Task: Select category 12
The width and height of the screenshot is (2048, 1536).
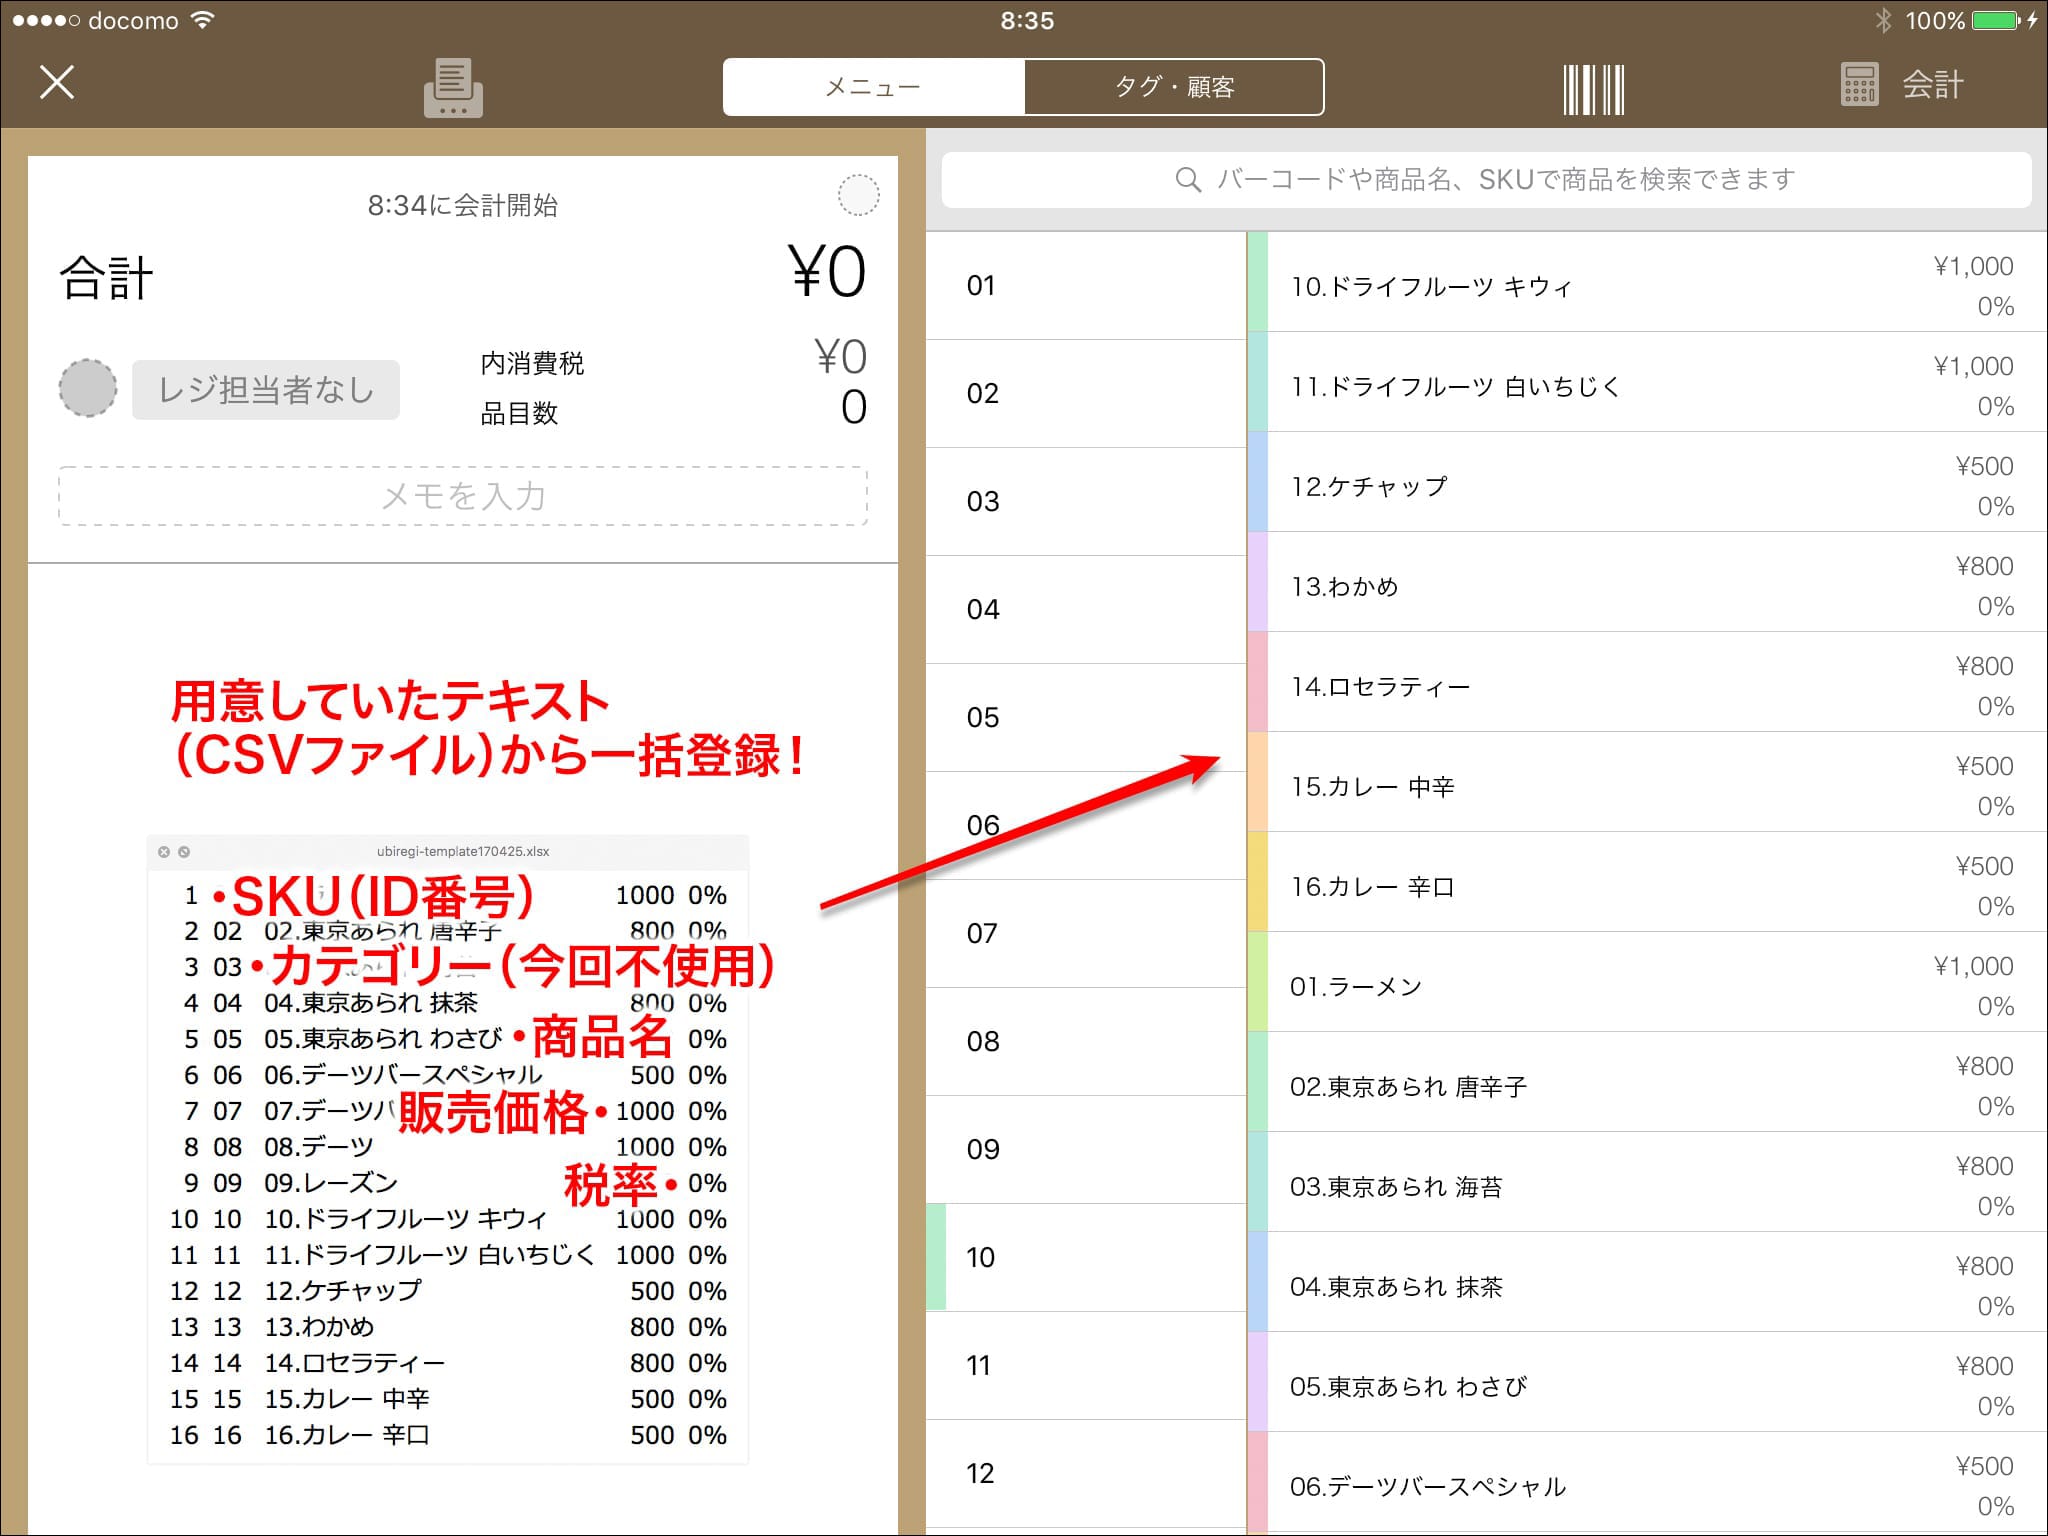Action: pyautogui.click(x=1086, y=1474)
